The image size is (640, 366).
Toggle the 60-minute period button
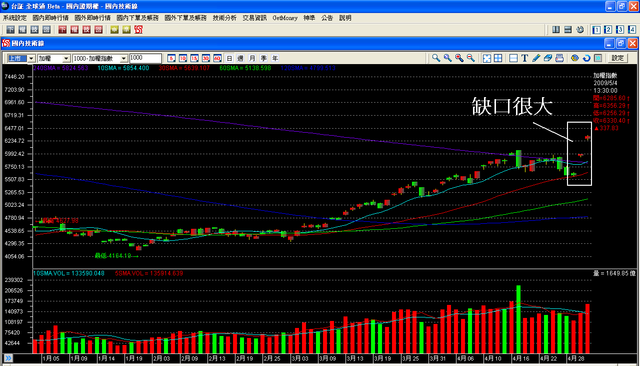[x=217, y=58]
